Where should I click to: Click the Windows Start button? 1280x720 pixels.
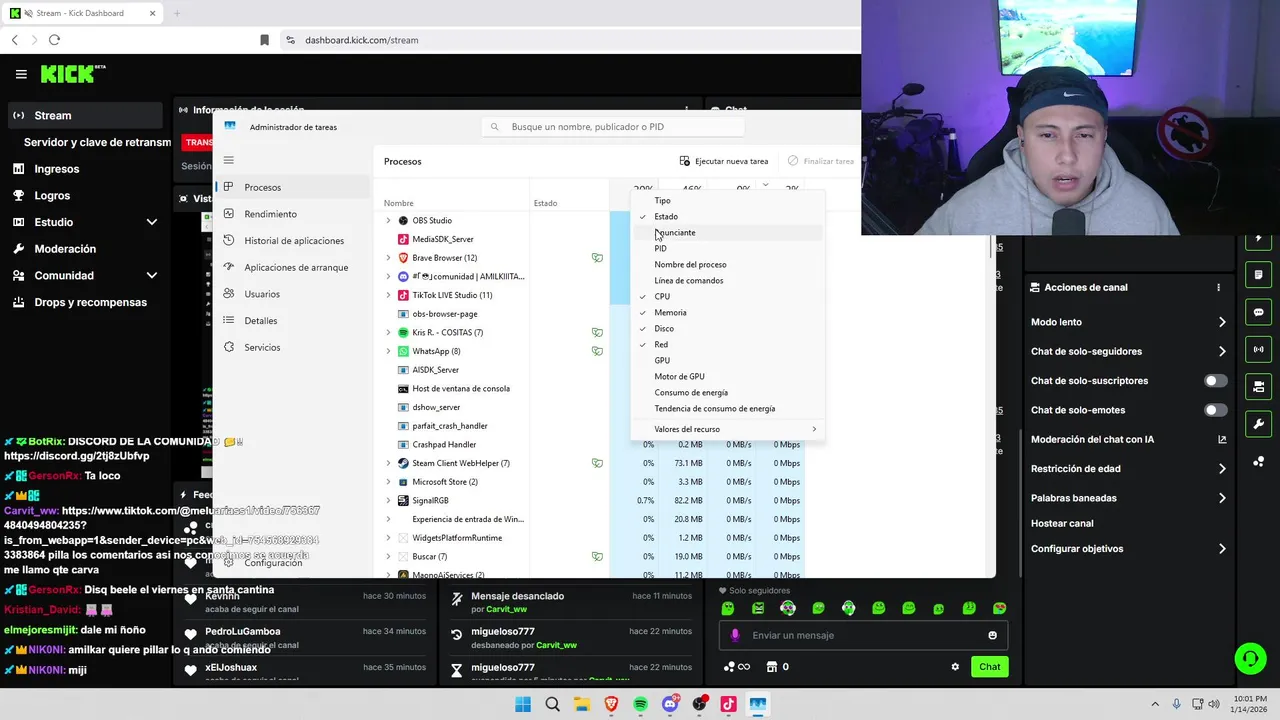point(523,704)
